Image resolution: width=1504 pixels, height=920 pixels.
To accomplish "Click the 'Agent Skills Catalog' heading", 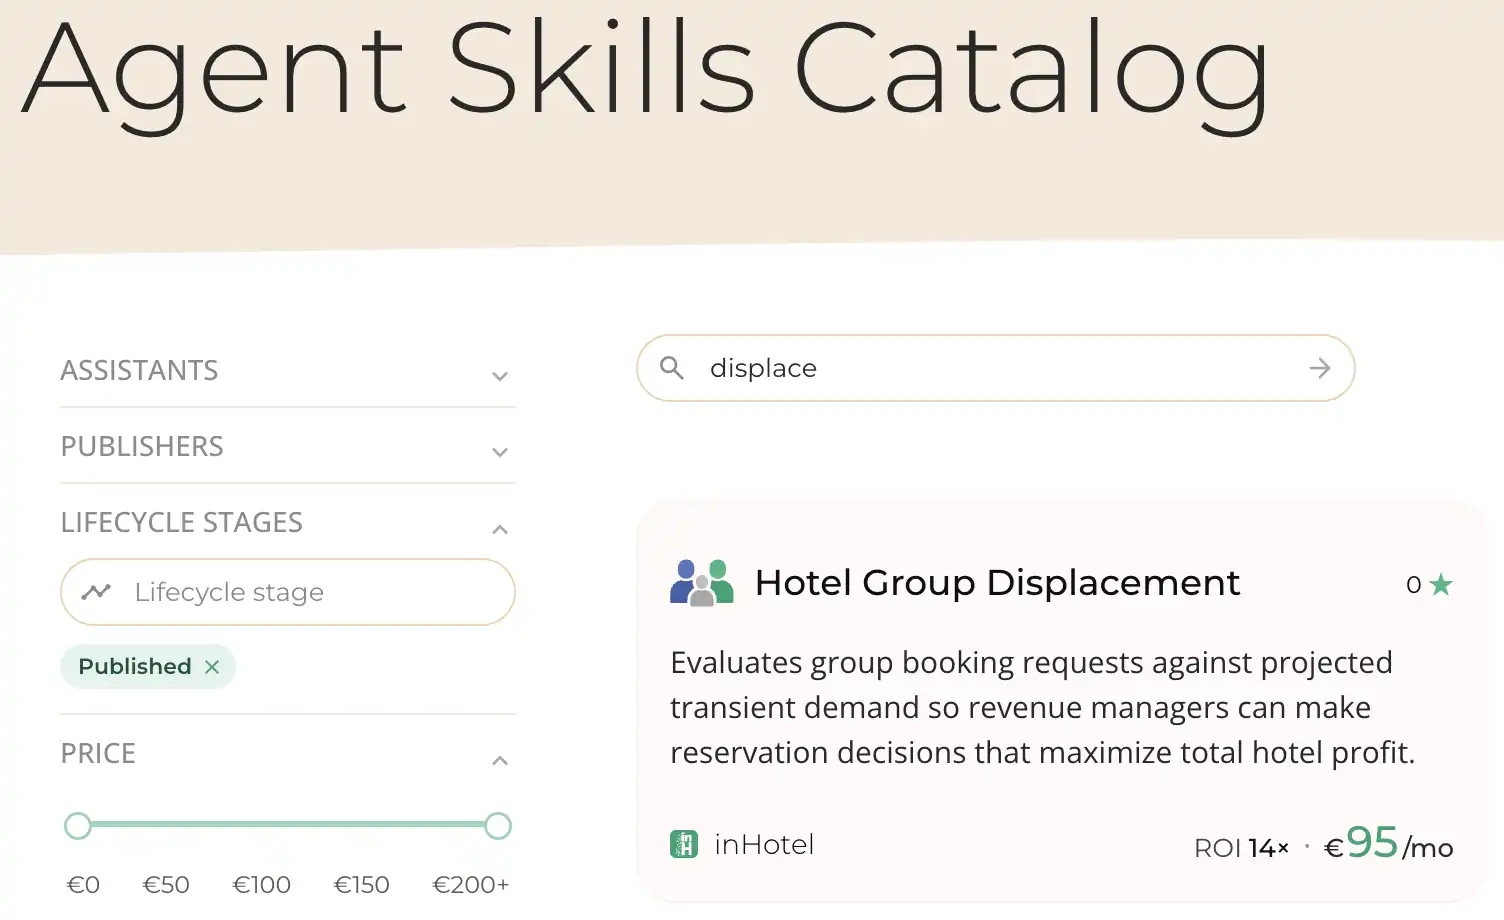I will pos(645,73).
